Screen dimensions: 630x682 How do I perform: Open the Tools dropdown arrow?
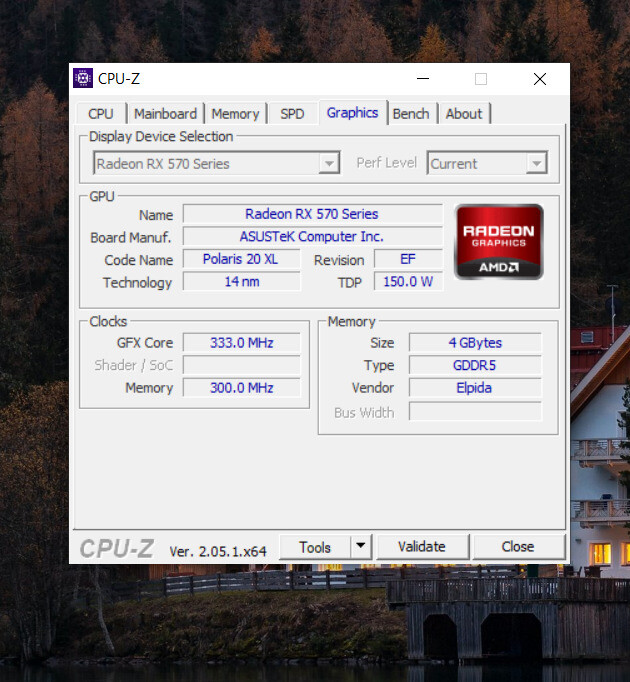[x=361, y=546]
